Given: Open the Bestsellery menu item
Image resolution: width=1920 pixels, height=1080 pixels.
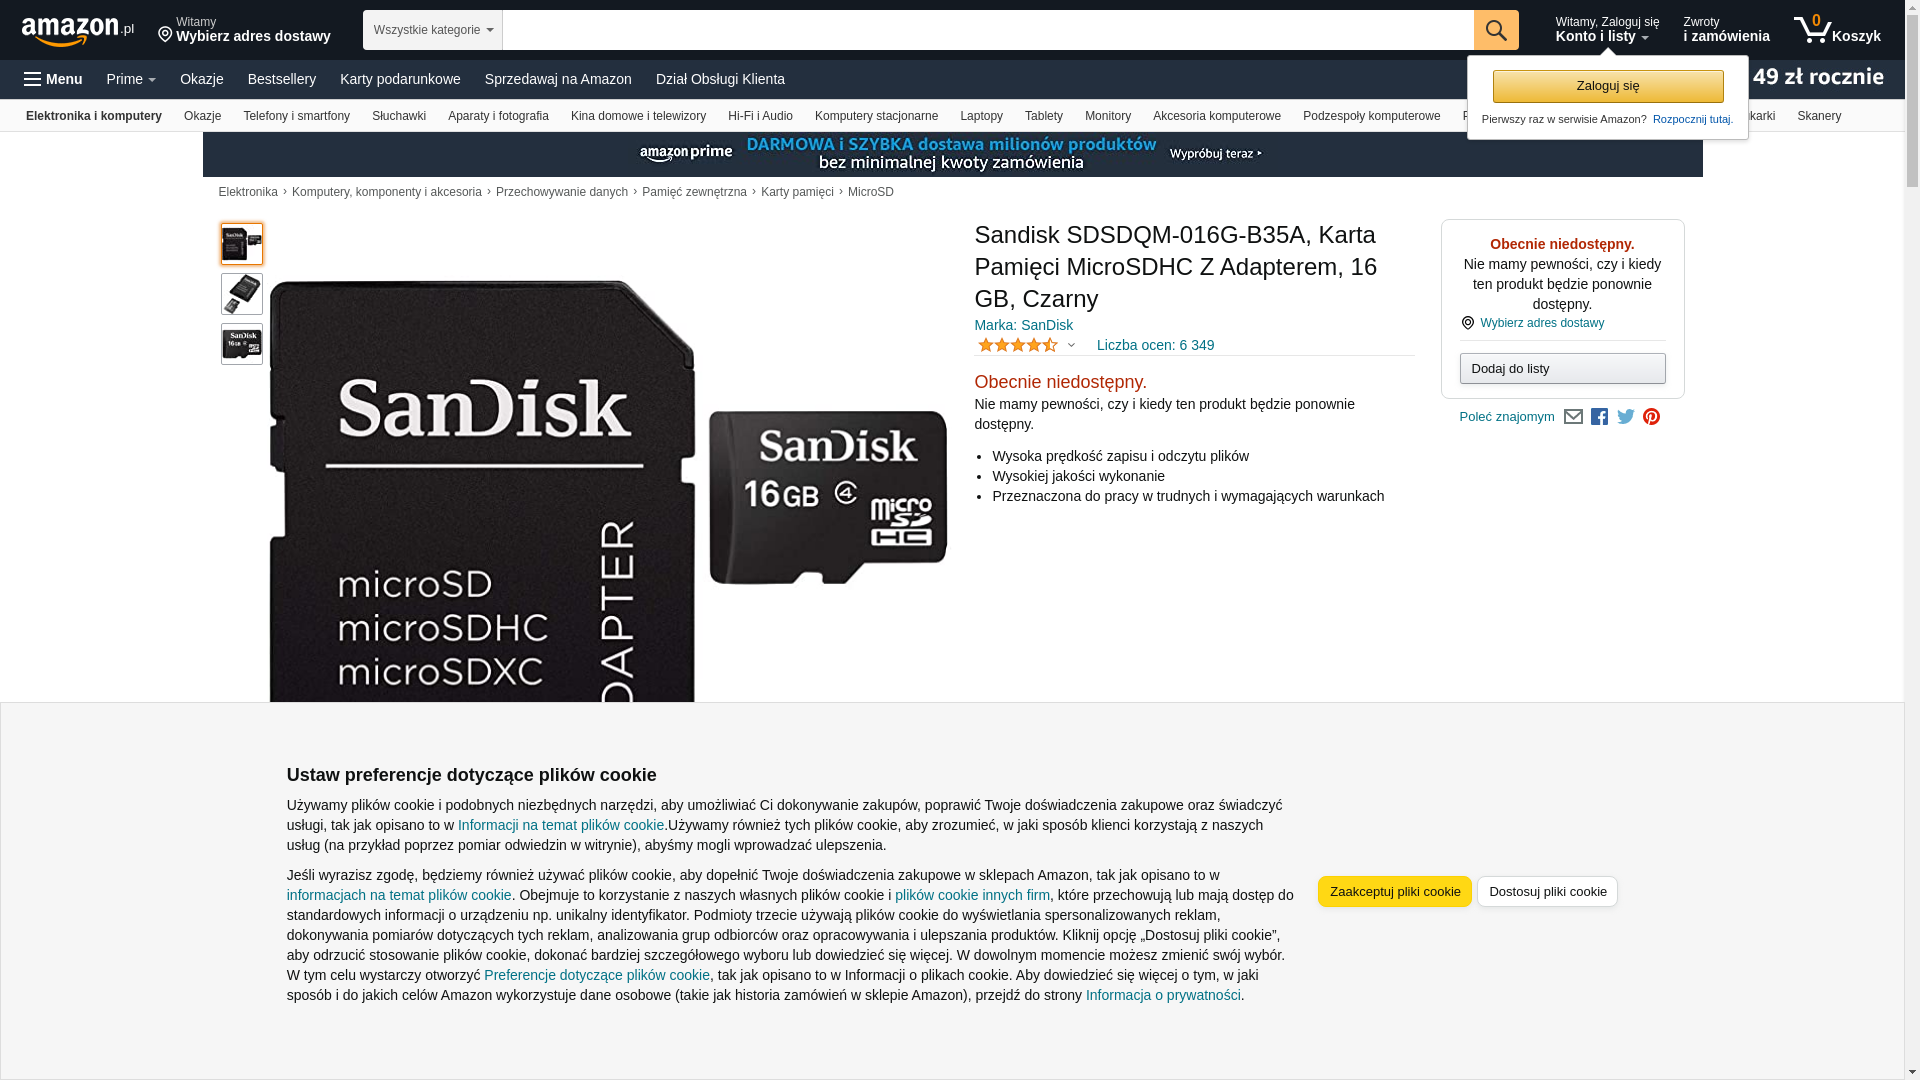Looking at the screenshot, I should pos(282,79).
